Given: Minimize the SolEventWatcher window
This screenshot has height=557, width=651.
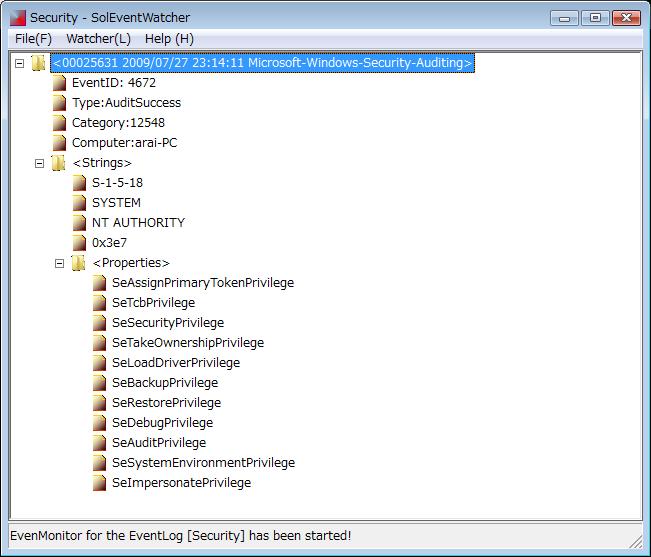Looking at the screenshot, I should click(564, 18).
